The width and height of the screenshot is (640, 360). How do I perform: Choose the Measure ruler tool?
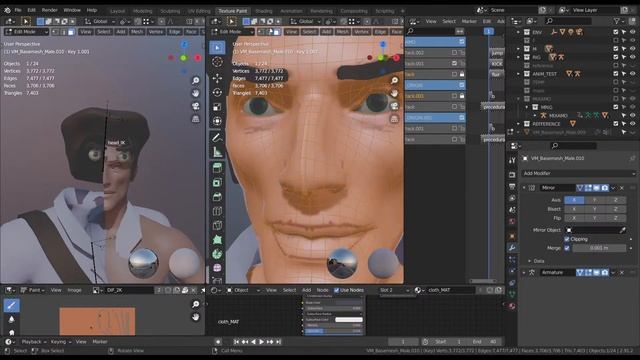coord(217,152)
